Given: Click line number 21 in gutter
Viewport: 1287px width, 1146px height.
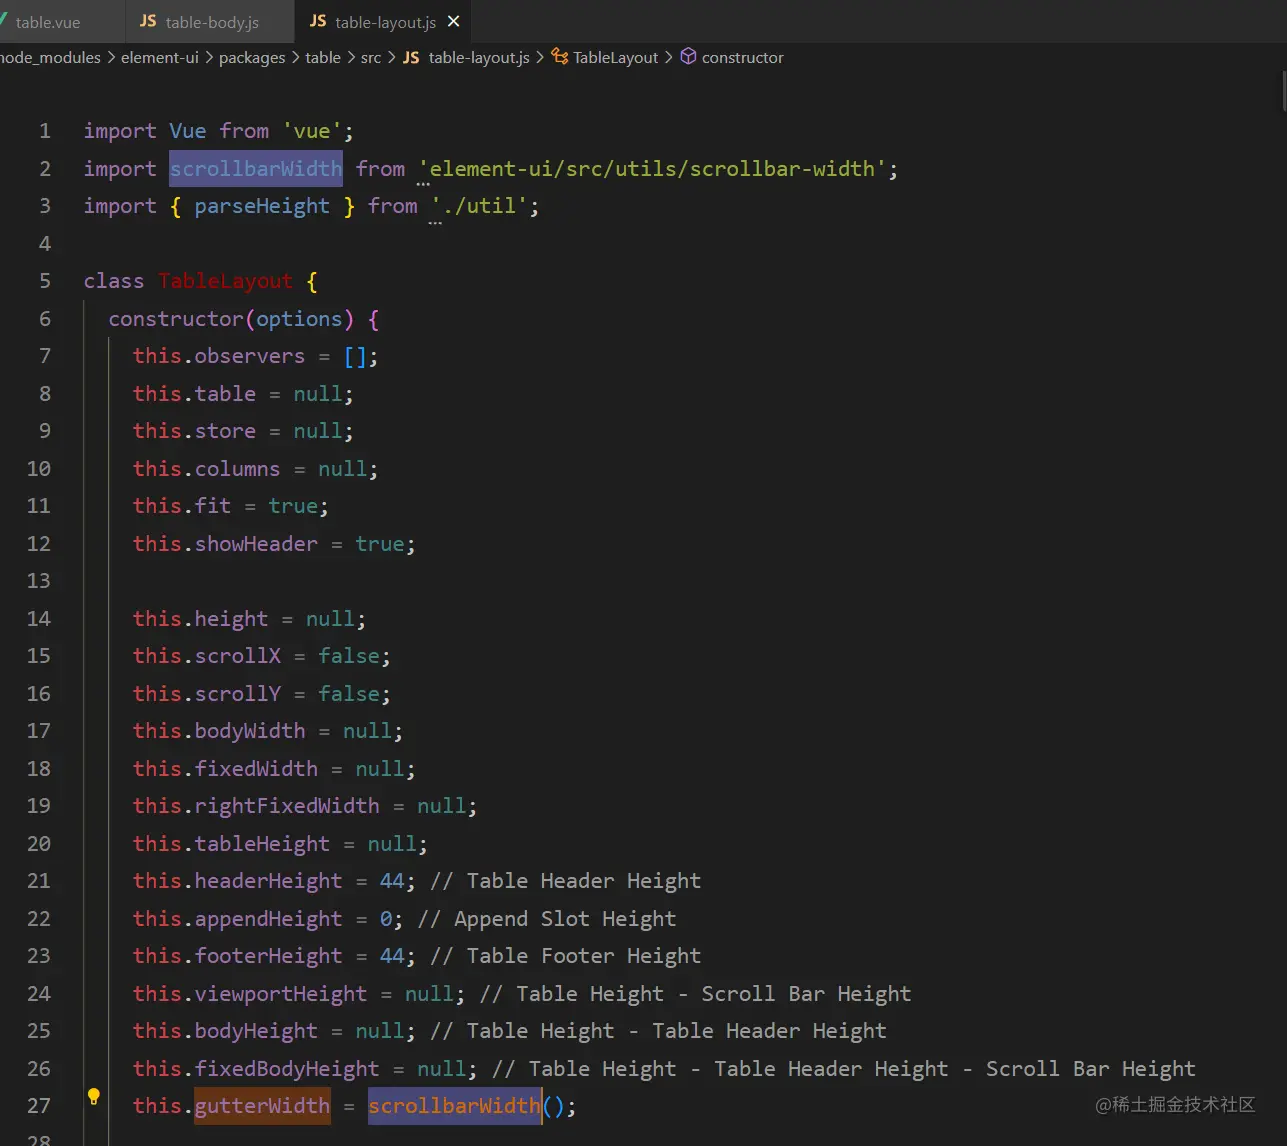Looking at the screenshot, I should (39, 881).
